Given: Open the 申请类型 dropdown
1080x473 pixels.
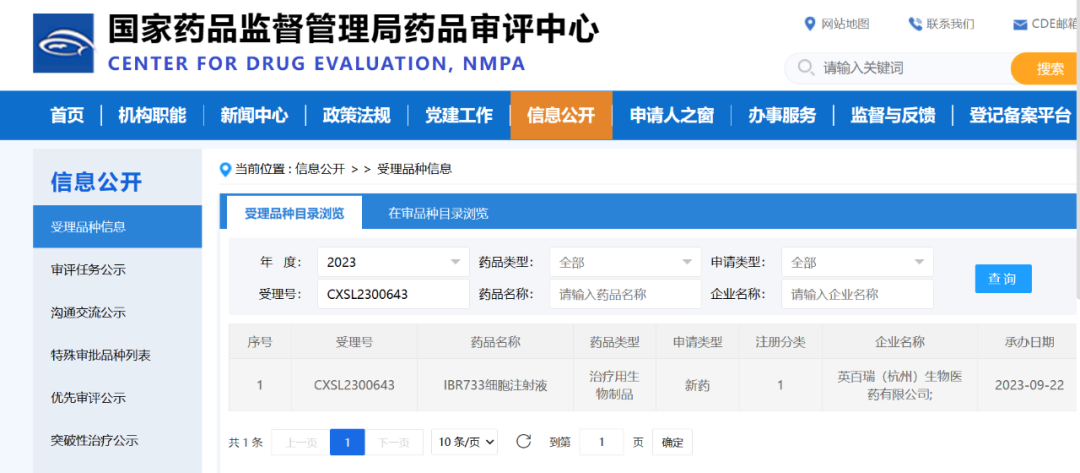Looking at the screenshot, I should coord(858,262).
